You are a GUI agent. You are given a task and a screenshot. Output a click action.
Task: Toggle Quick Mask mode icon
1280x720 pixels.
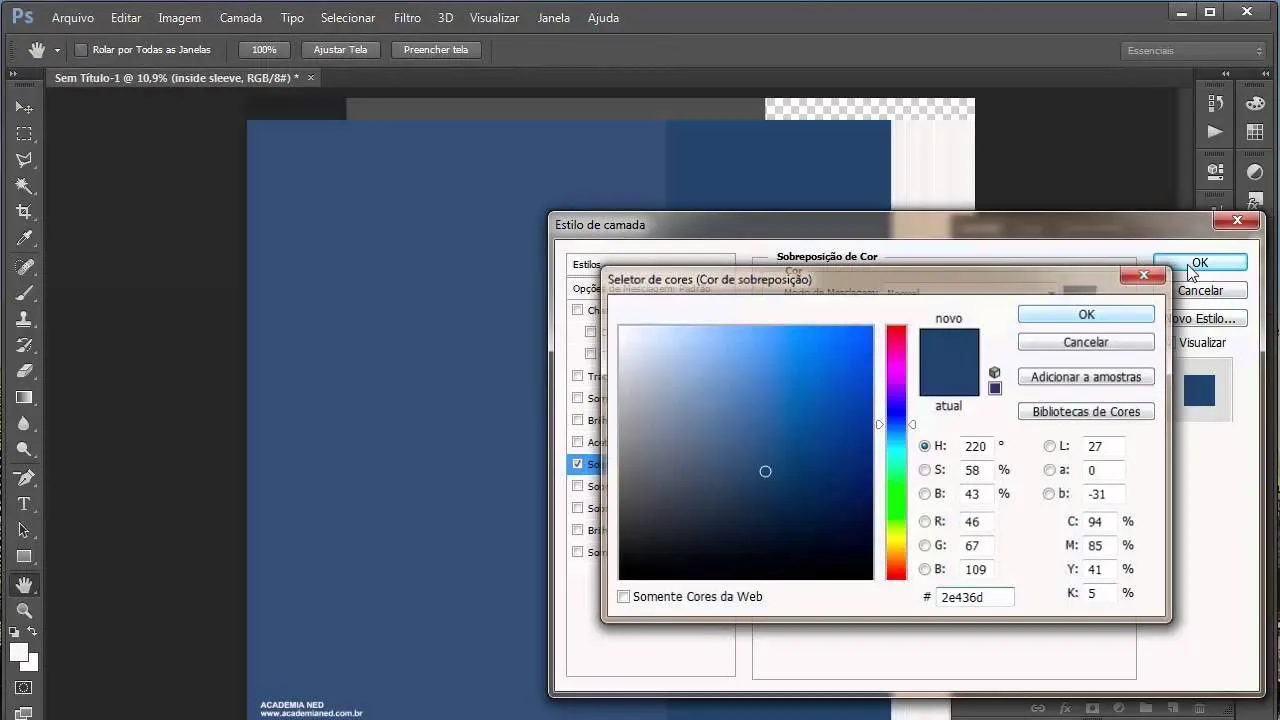coord(24,688)
